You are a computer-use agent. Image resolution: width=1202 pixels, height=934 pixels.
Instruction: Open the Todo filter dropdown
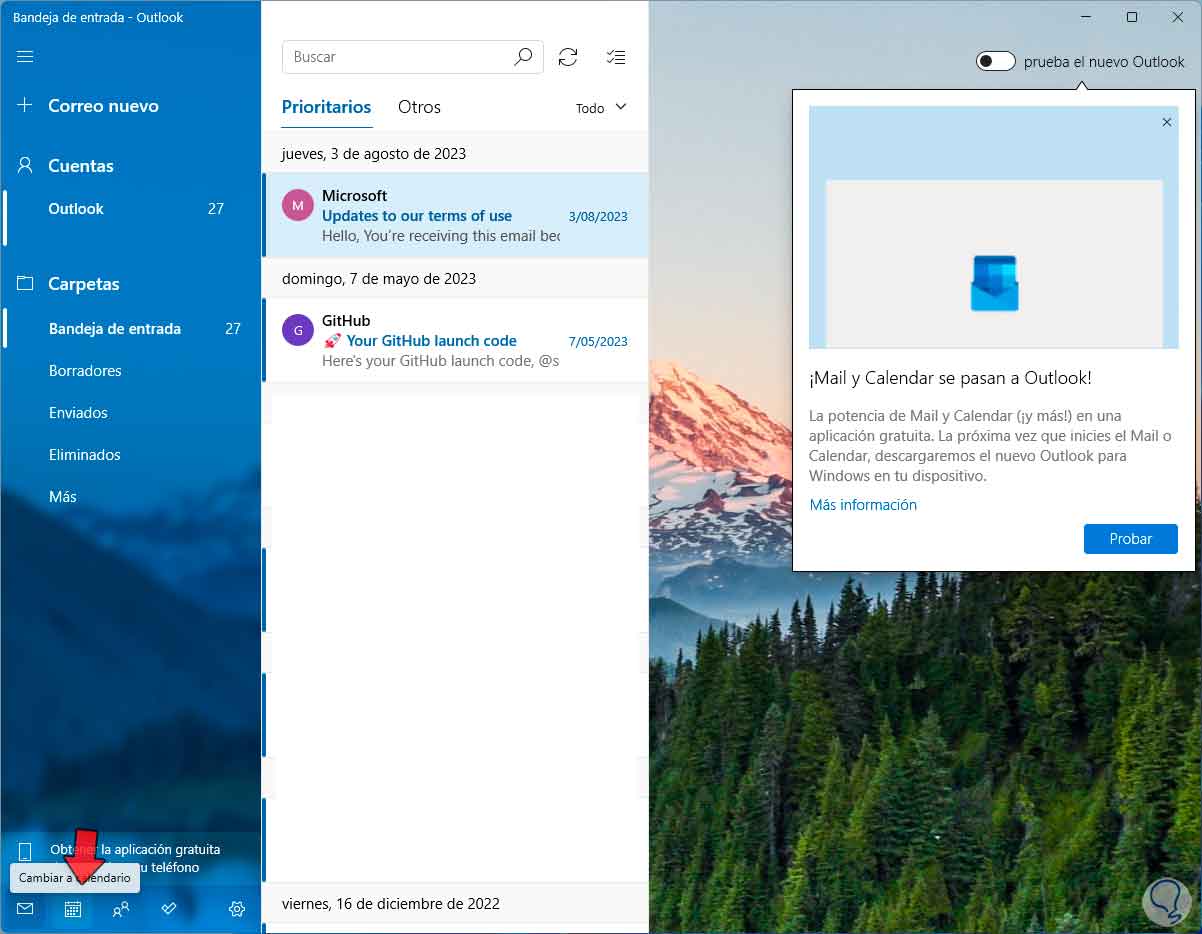601,108
